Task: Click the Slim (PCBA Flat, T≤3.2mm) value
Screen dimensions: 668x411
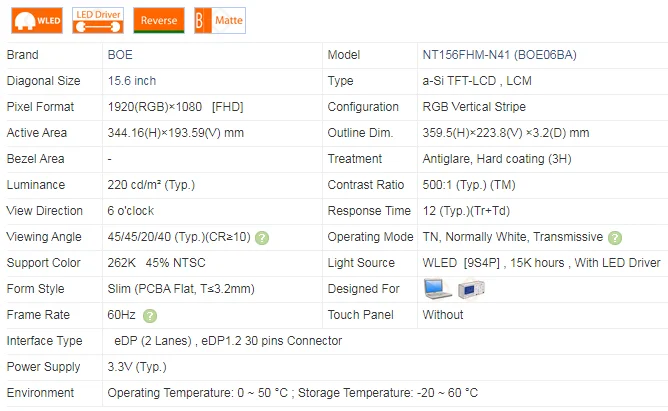Action: pos(181,289)
